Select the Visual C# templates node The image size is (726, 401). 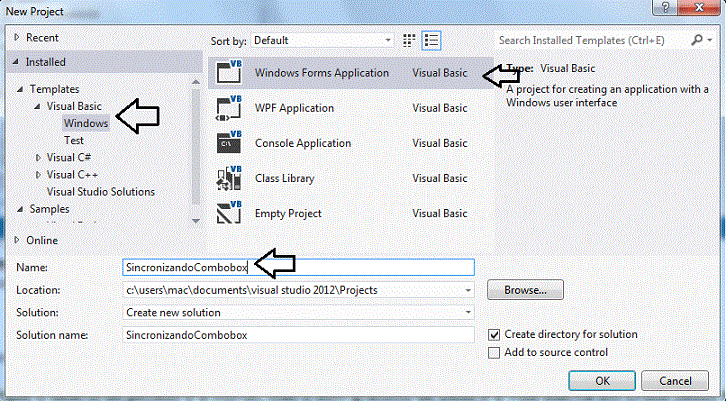[69, 158]
